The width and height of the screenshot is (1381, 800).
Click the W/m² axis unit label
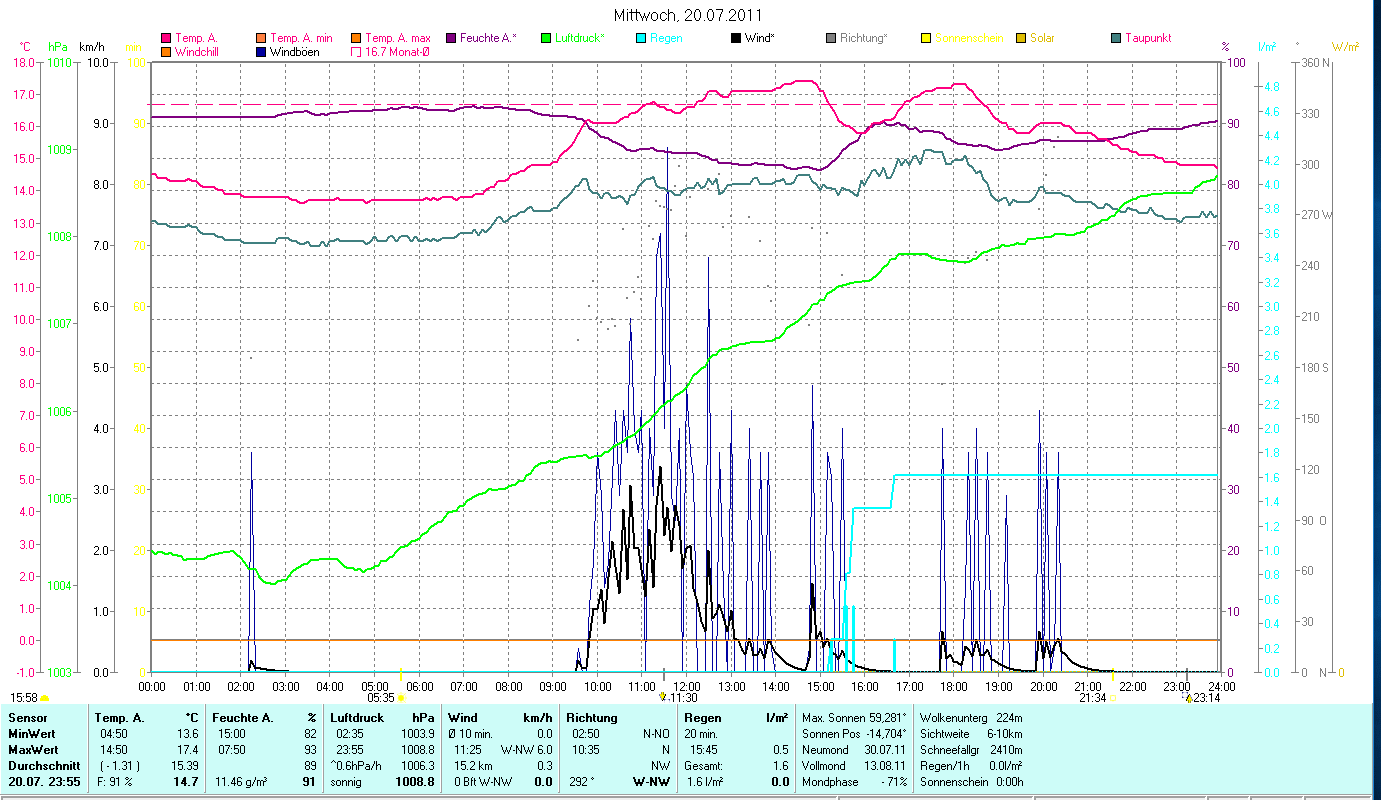(1345, 47)
